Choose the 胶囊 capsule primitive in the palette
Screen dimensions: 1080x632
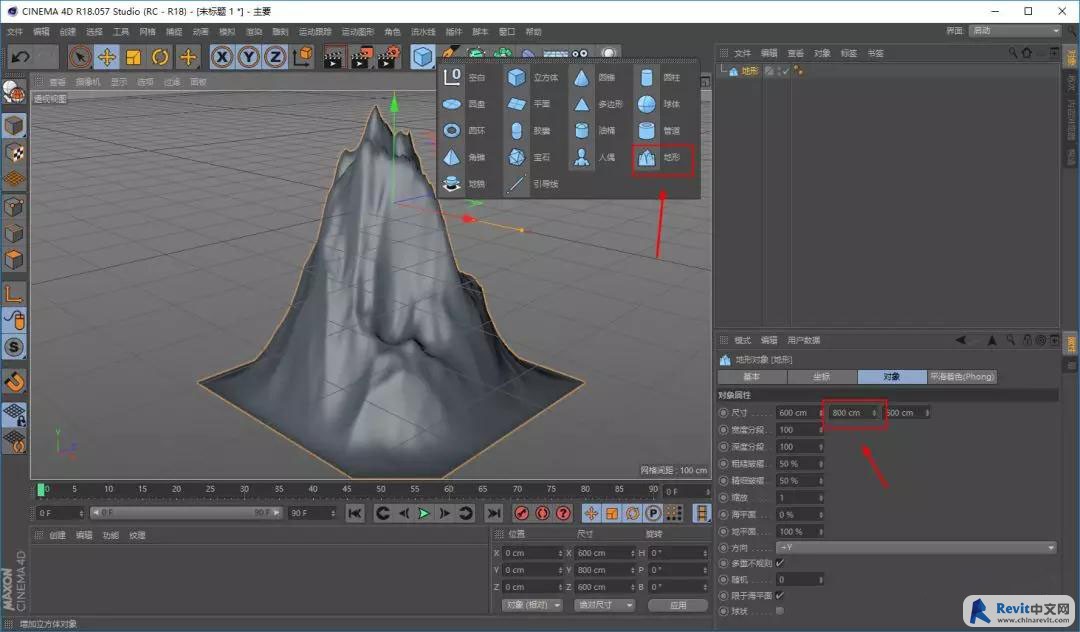pyautogui.click(x=529, y=130)
